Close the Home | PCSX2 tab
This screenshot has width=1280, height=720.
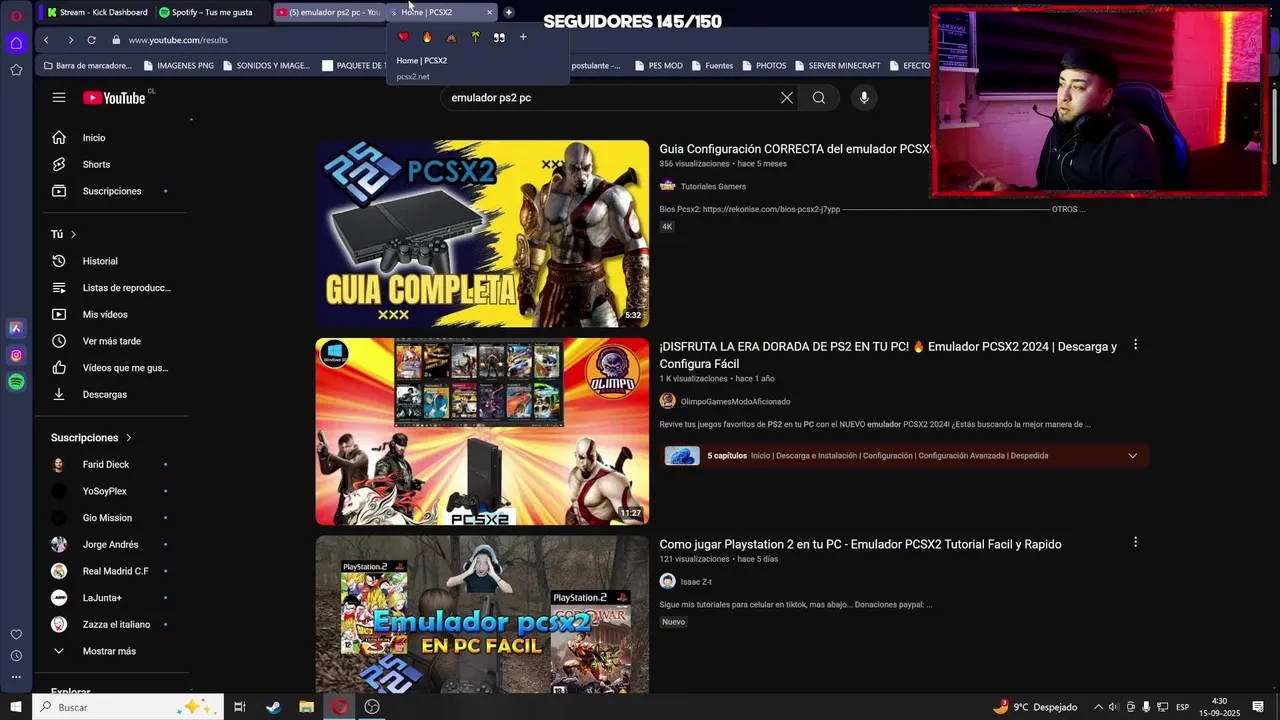click(x=489, y=12)
